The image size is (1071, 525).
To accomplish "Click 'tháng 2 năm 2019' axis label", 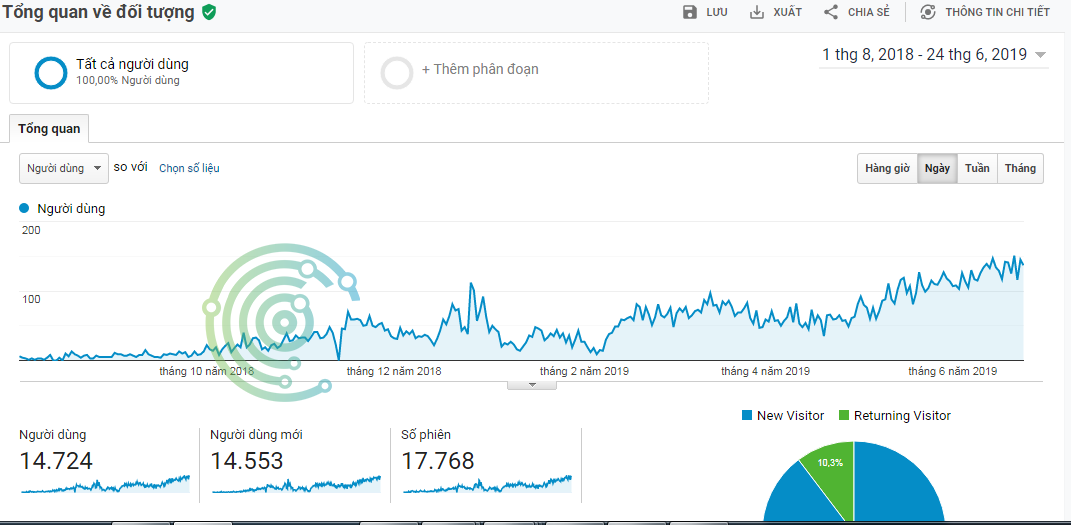I will pyautogui.click(x=585, y=371).
